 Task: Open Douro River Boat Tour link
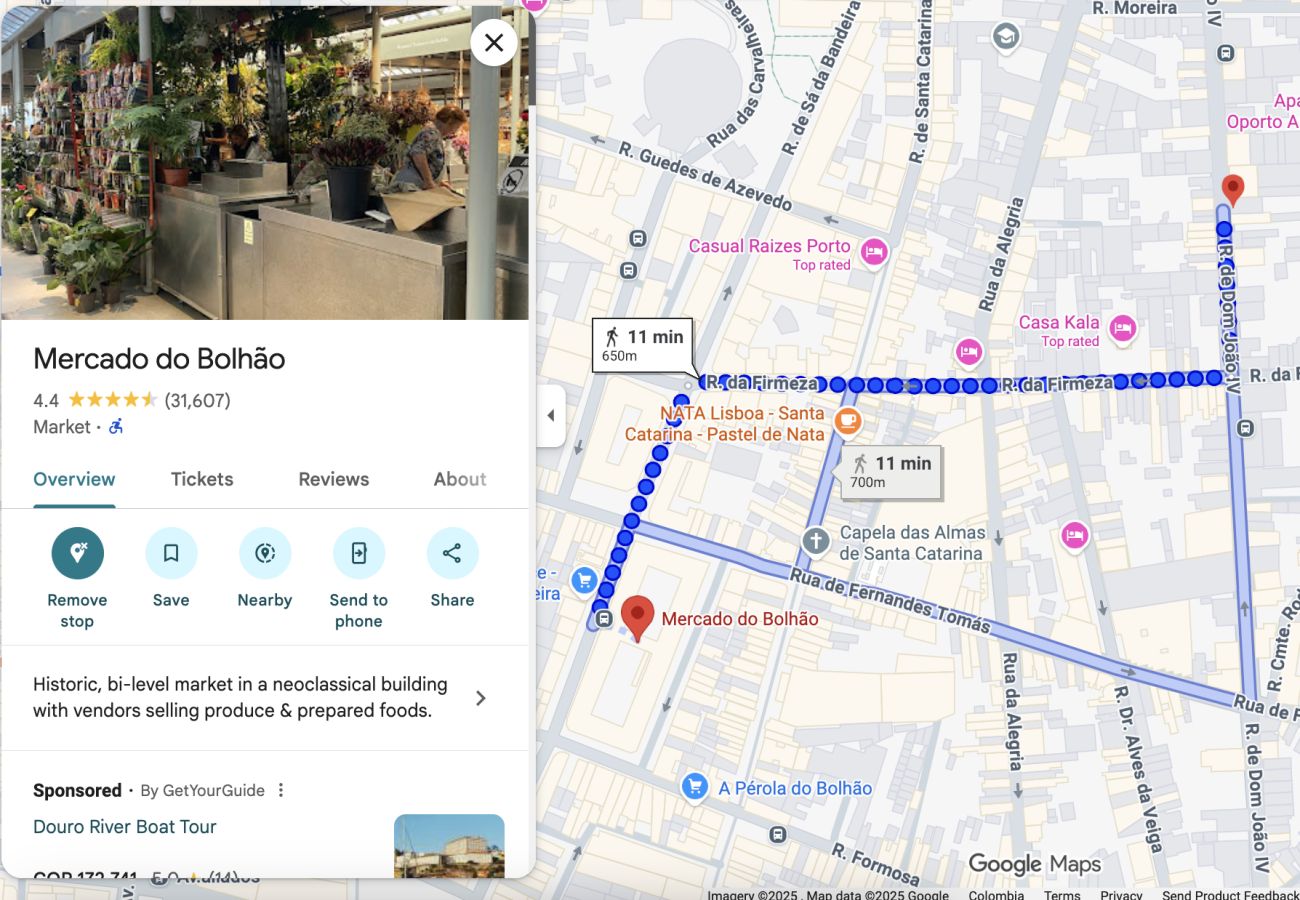(125, 827)
